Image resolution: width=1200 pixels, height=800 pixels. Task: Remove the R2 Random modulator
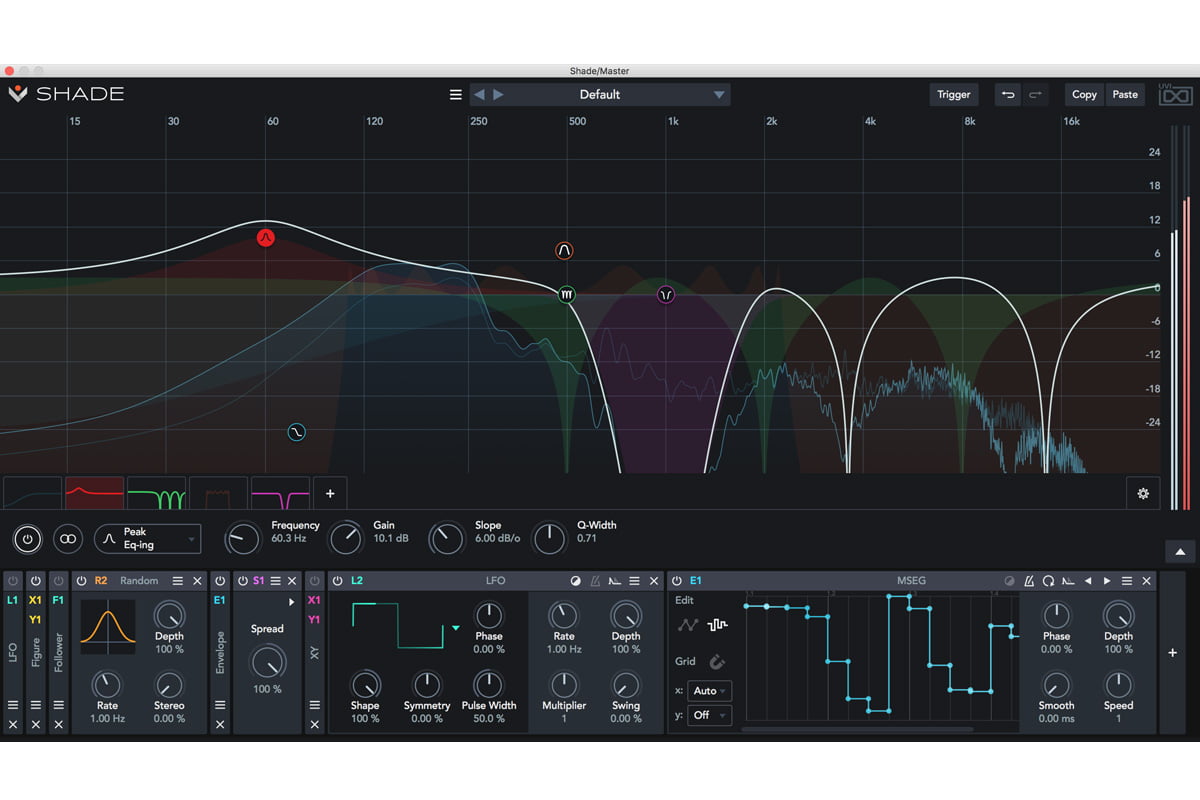tap(197, 581)
